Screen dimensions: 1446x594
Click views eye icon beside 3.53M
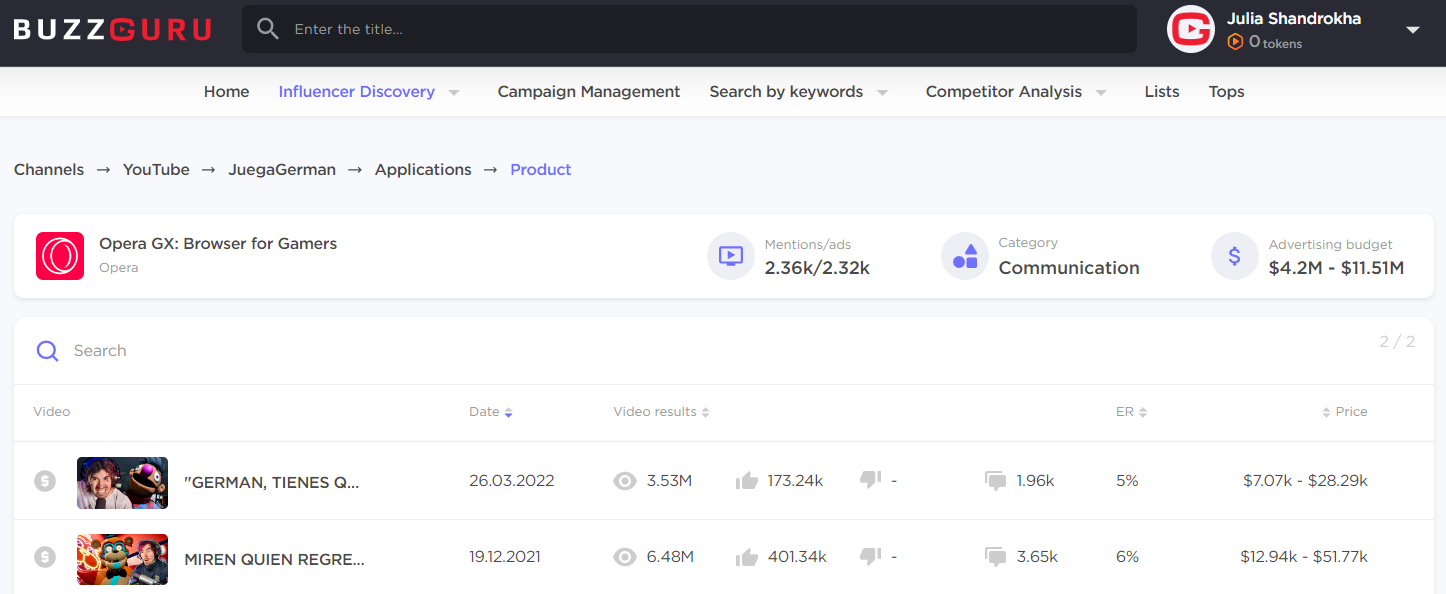625,481
